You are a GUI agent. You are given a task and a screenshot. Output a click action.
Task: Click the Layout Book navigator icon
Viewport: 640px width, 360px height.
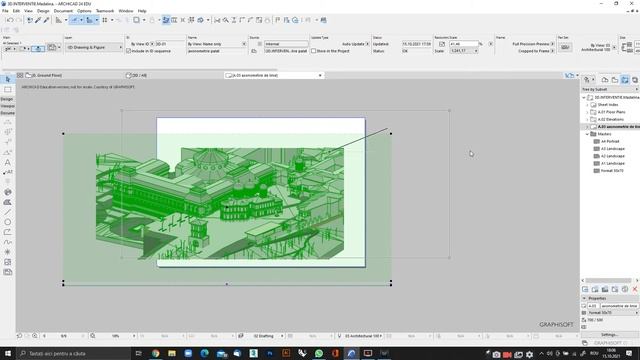(625, 80)
